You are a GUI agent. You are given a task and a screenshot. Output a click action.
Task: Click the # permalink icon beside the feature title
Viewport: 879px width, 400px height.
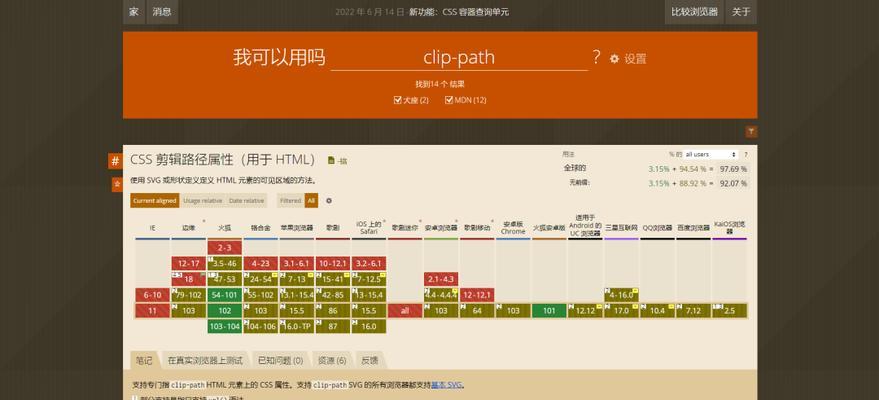[115, 161]
